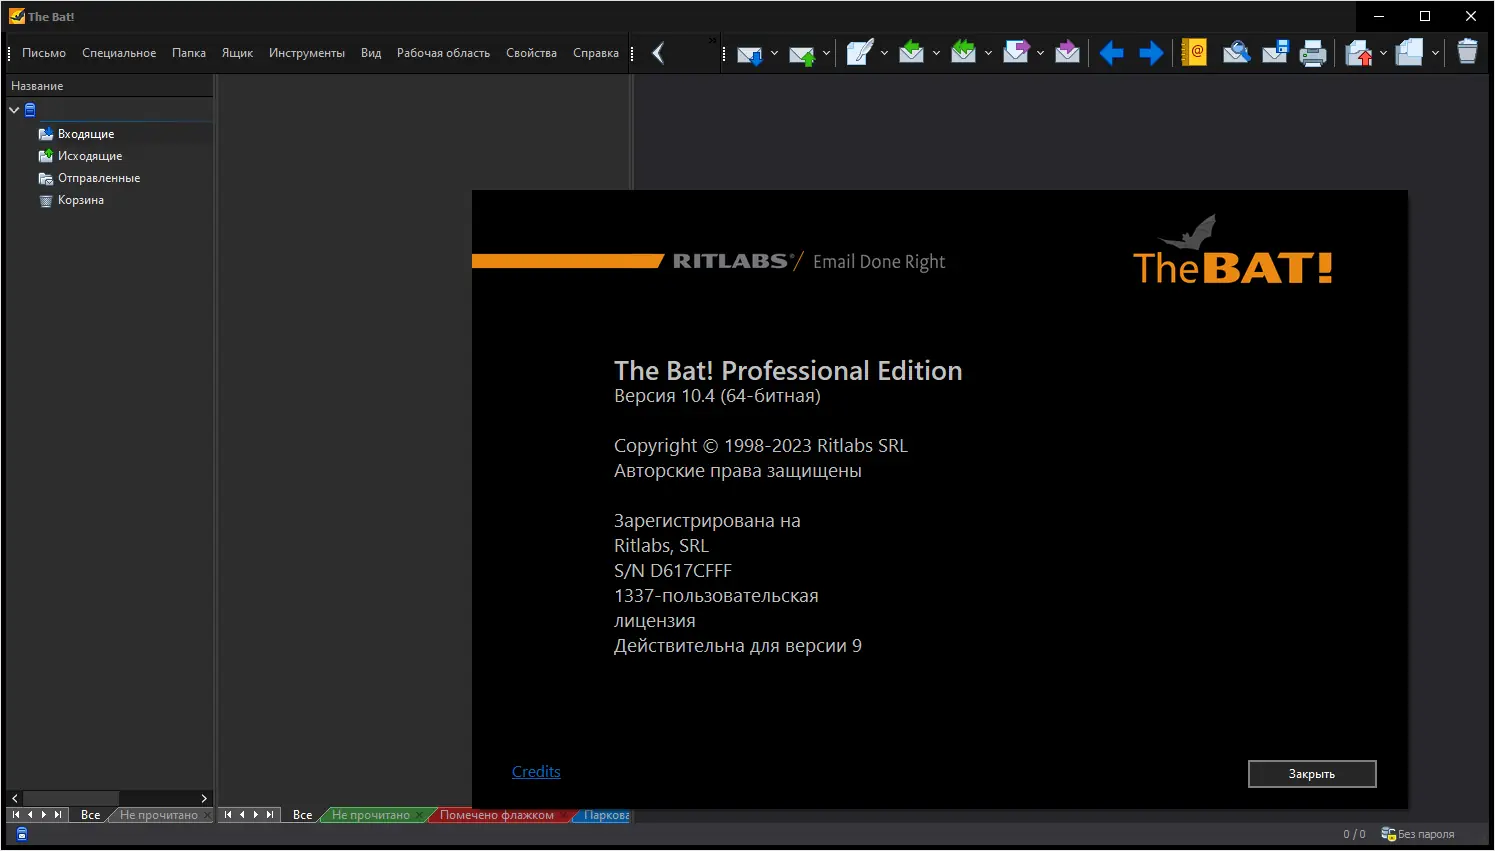Jump to last tab in folder panel
The width and height of the screenshot is (1495, 851).
(x=58, y=815)
